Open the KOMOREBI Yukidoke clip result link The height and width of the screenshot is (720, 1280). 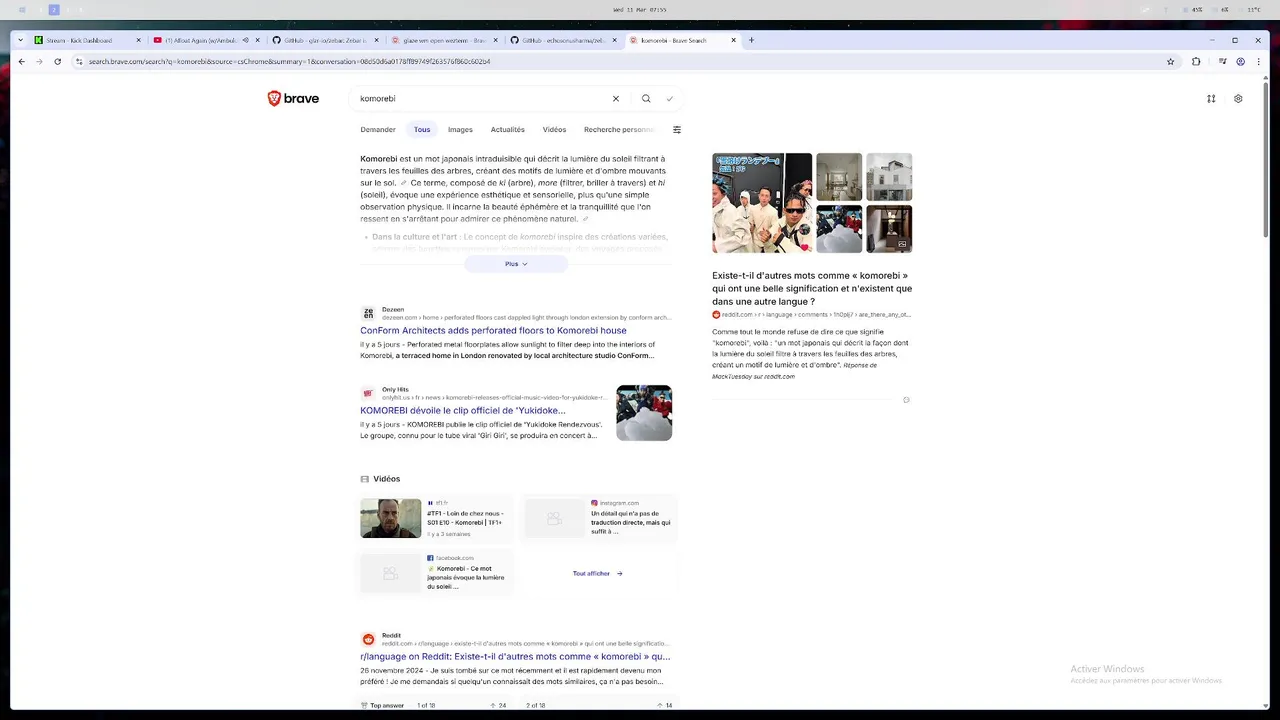[x=463, y=410]
